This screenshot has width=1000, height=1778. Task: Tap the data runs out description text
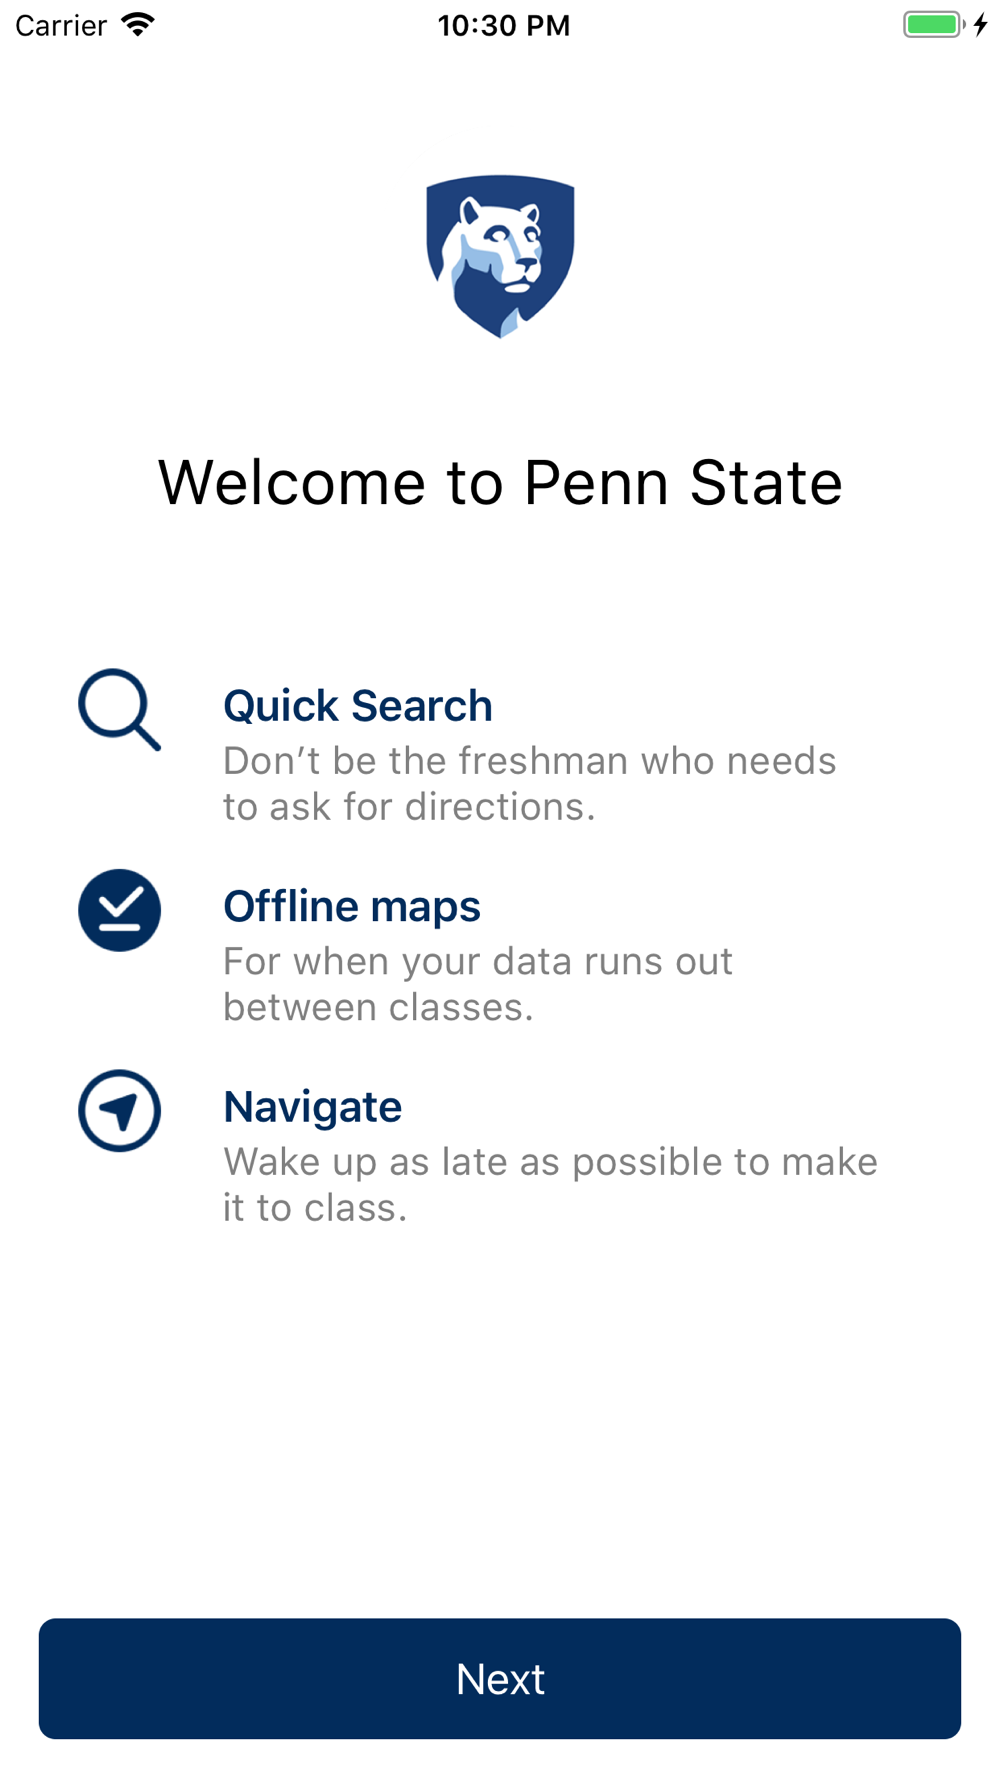(x=478, y=984)
